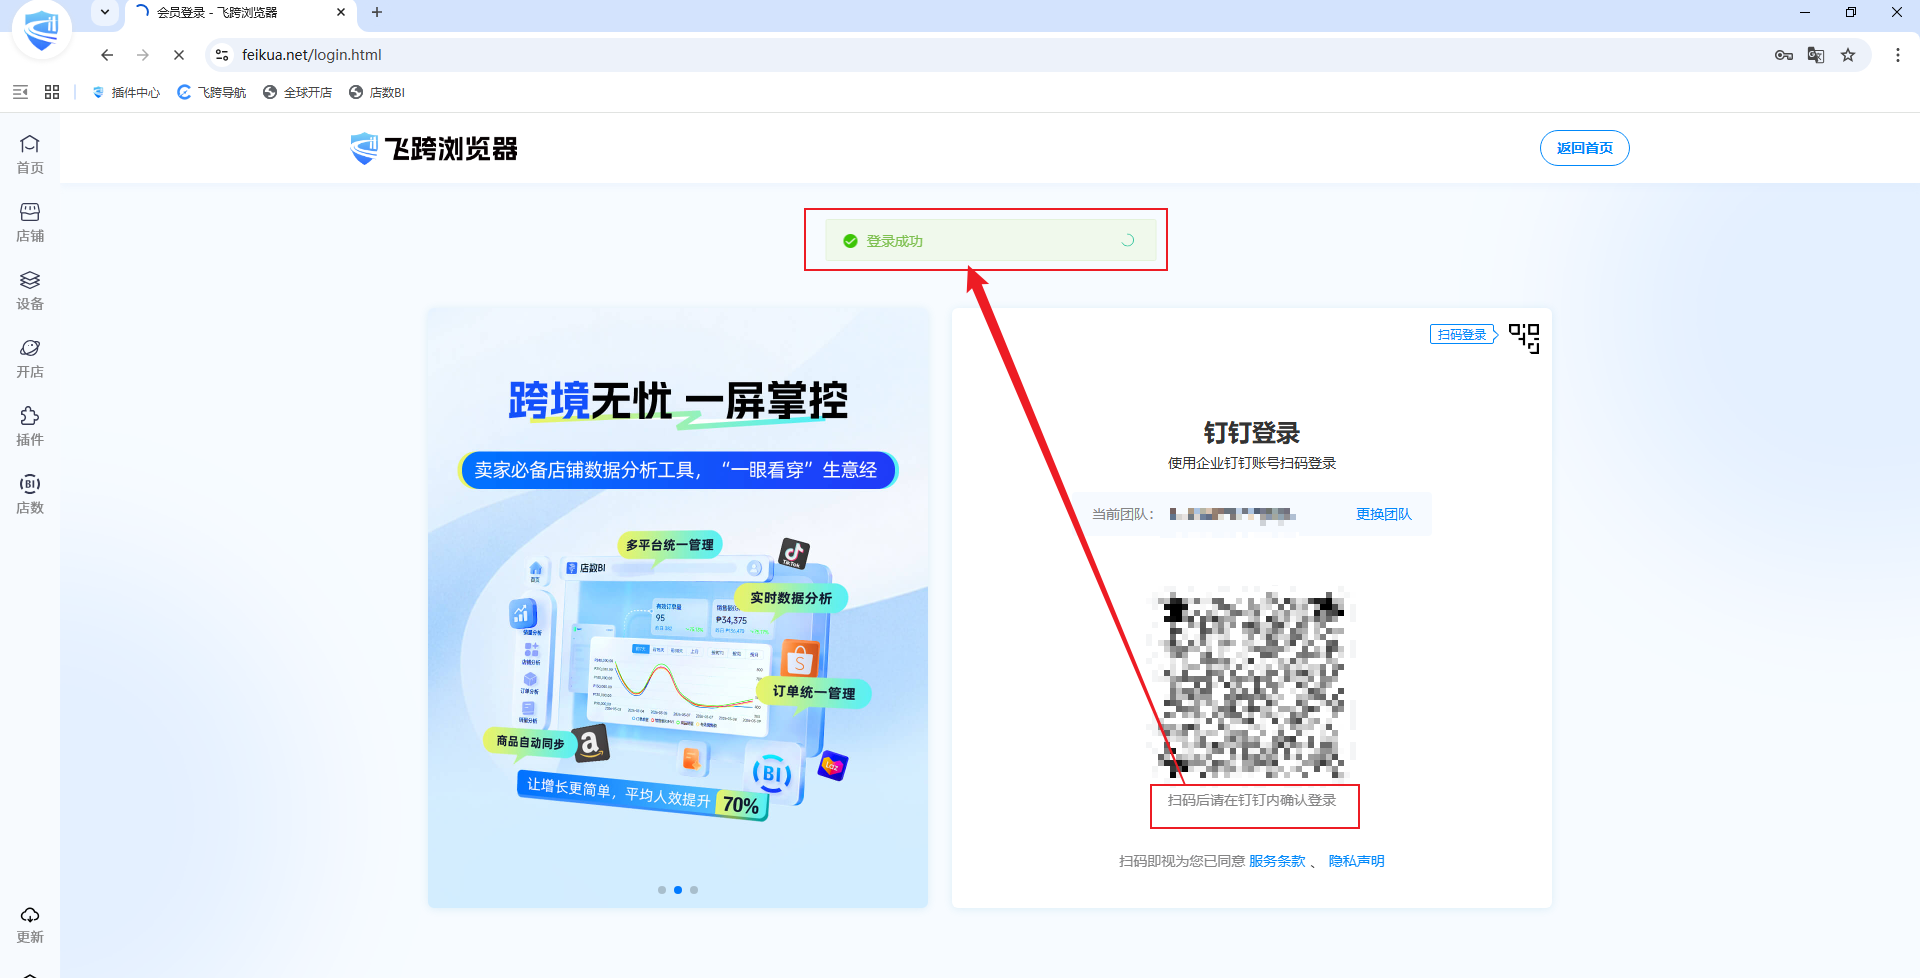Bookmark this page with the star
This screenshot has width=1920, height=978.
pyautogui.click(x=1848, y=55)
